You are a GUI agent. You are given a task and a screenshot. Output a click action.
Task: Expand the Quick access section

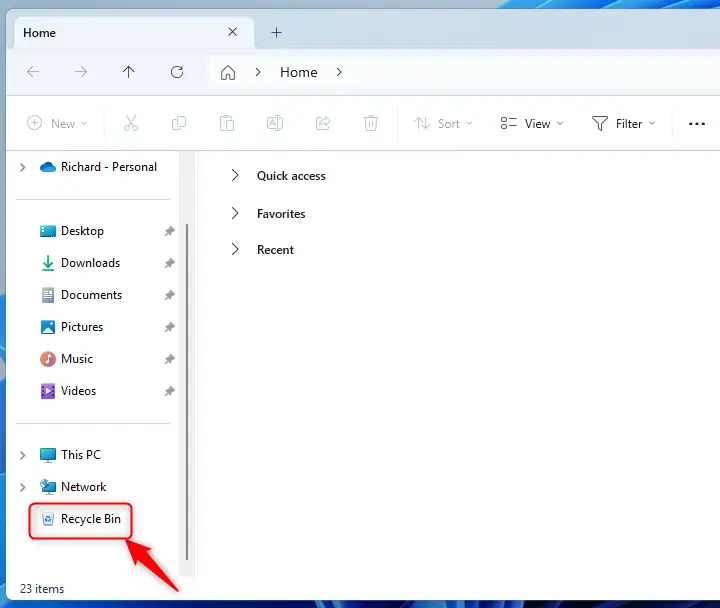tap(235, 176)
